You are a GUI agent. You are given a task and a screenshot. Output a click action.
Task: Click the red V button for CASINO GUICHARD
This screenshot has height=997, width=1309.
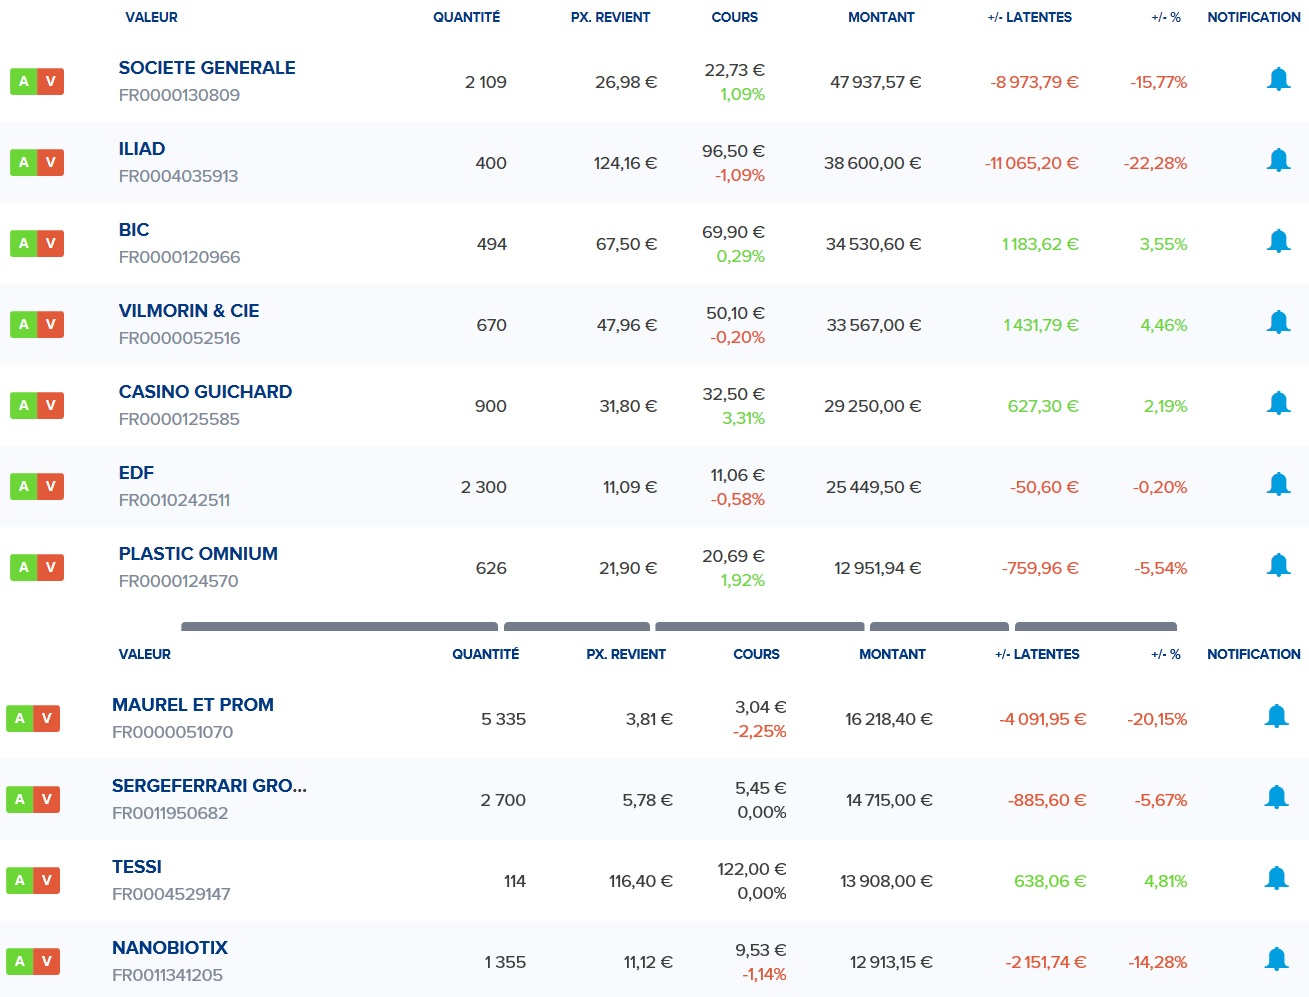tap(51, 406)
